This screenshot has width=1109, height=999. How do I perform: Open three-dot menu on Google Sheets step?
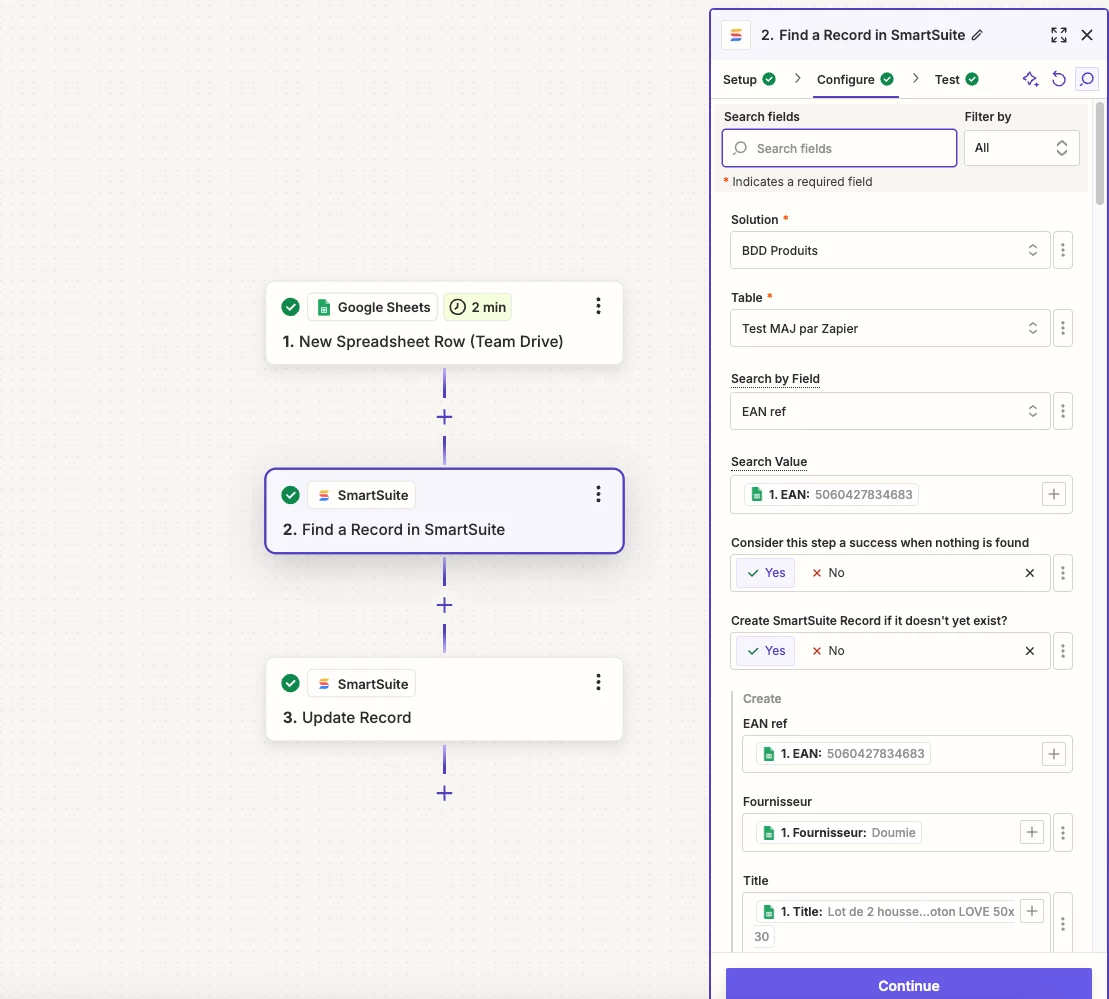(598, 306)
